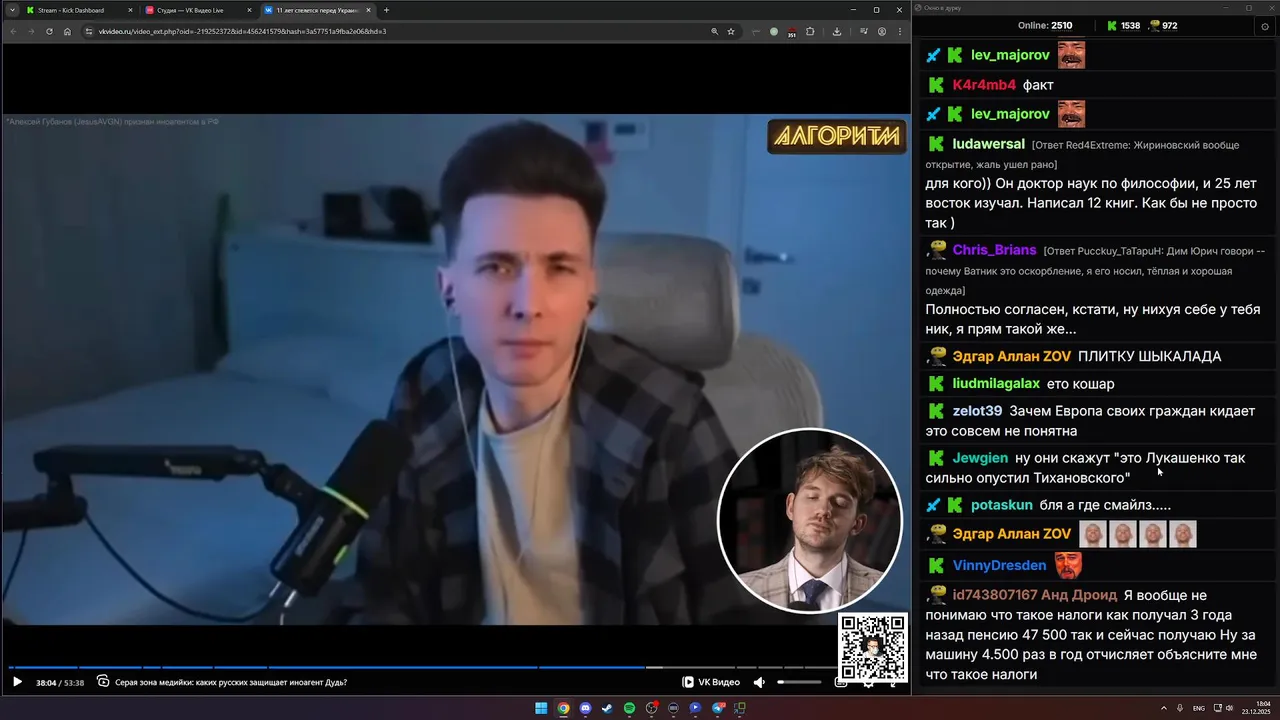Open Steam from the taskbar

(x=607, y=708)
